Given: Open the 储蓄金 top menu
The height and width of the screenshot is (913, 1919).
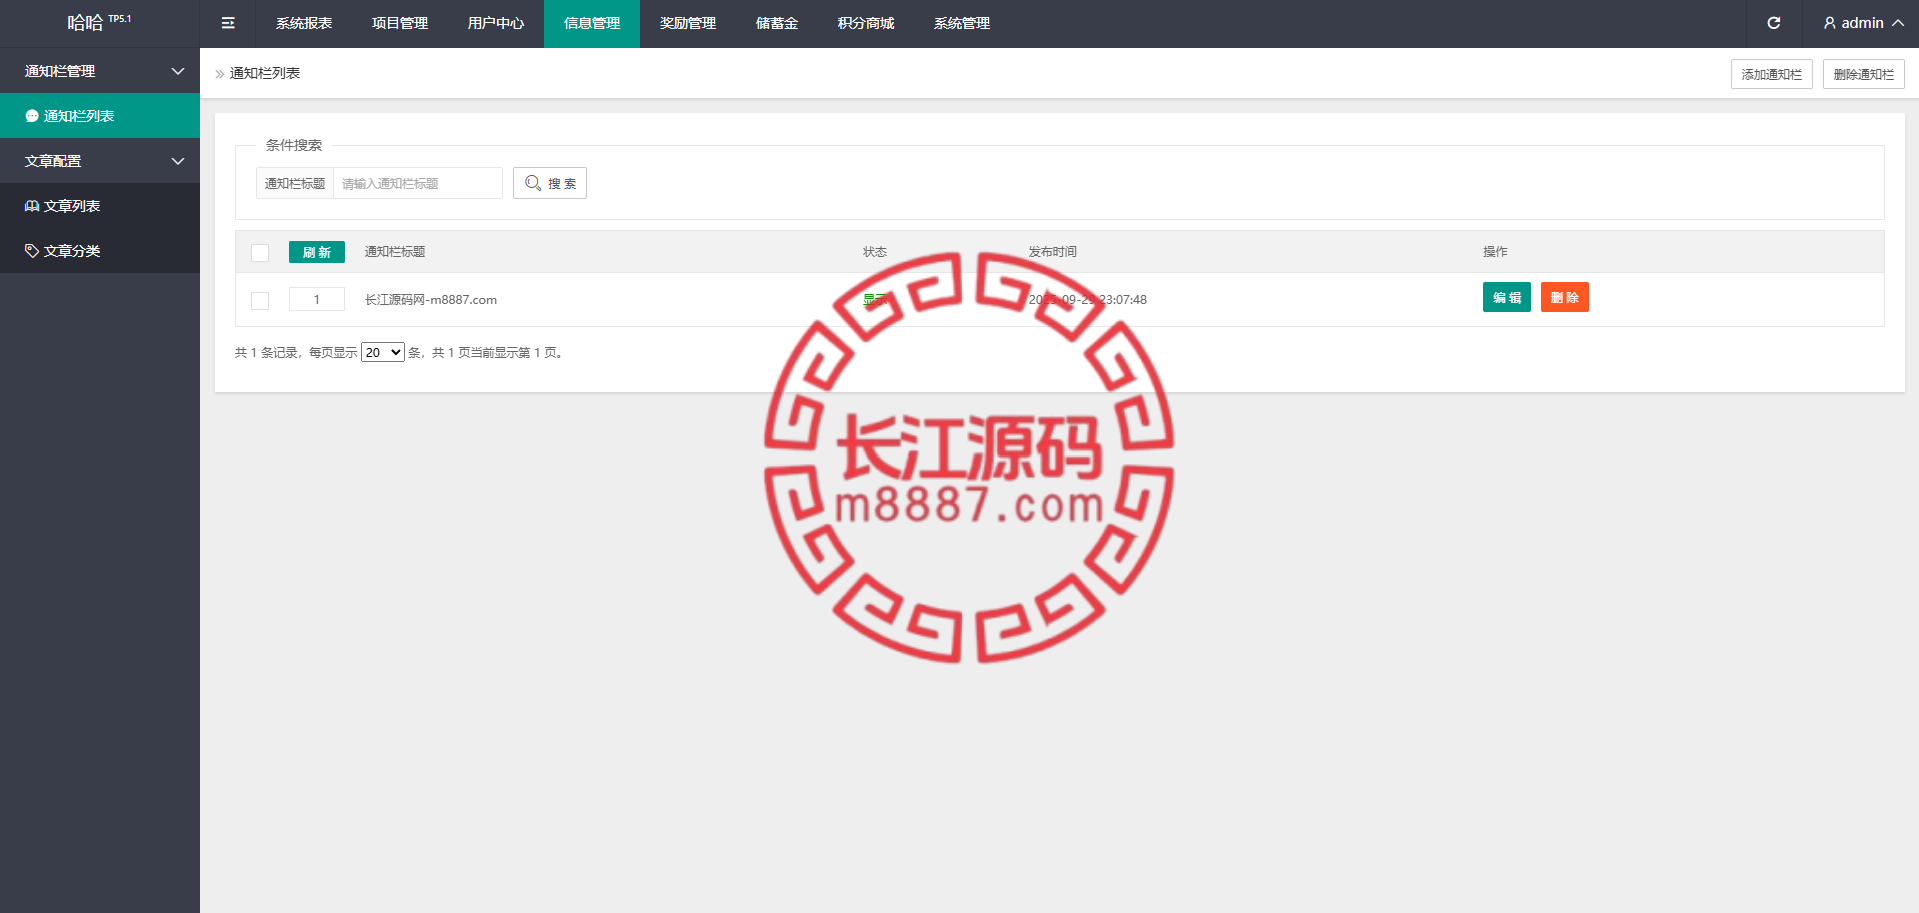Looking at the screenshot, I should point(777,23).
